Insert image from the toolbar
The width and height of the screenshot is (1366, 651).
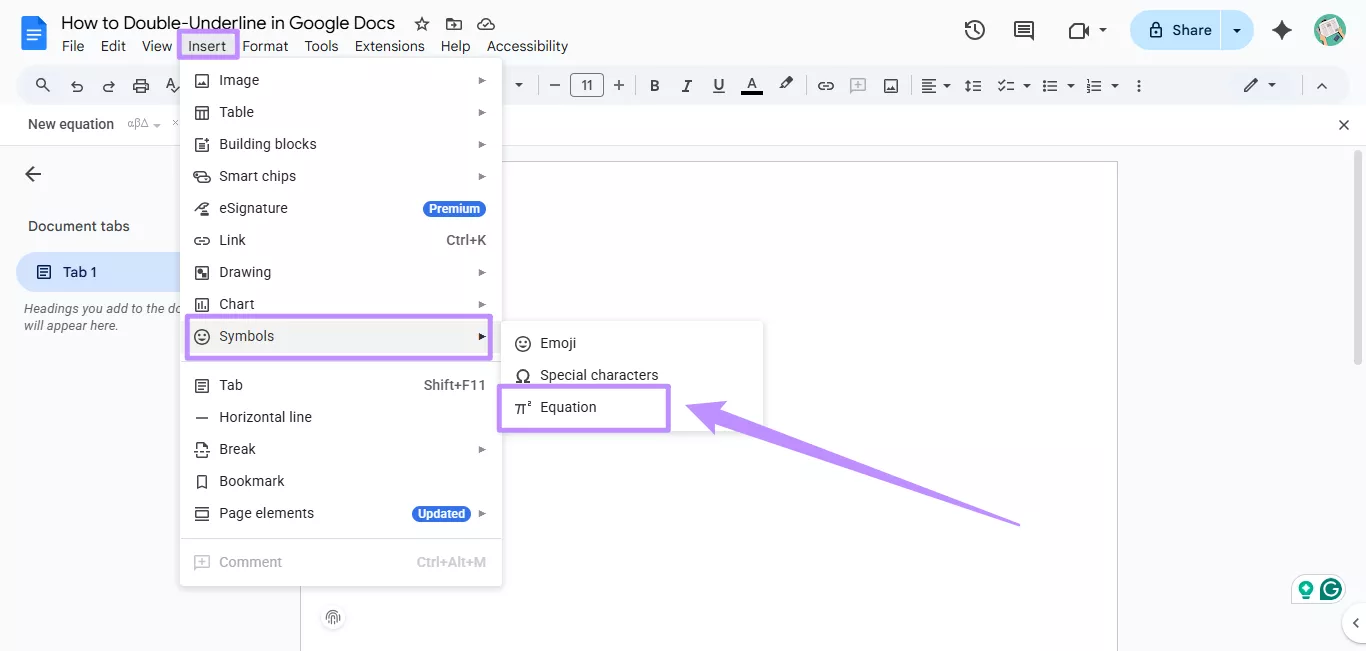pyautogui.click(x=890, y=86)
